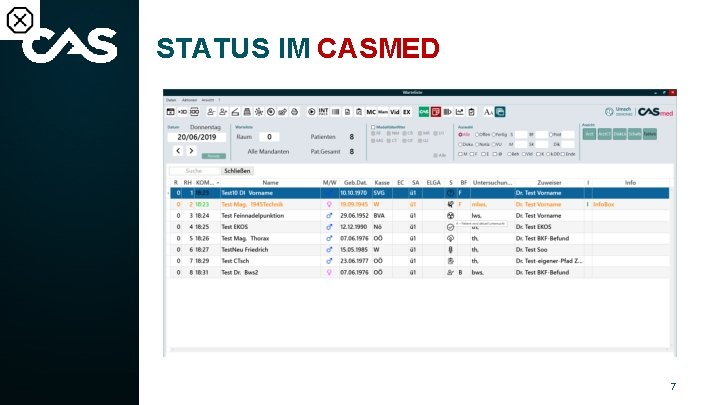The image size is (720, 405).
Task: Click the Alle Mandanten label
Action: click(268, 152)
